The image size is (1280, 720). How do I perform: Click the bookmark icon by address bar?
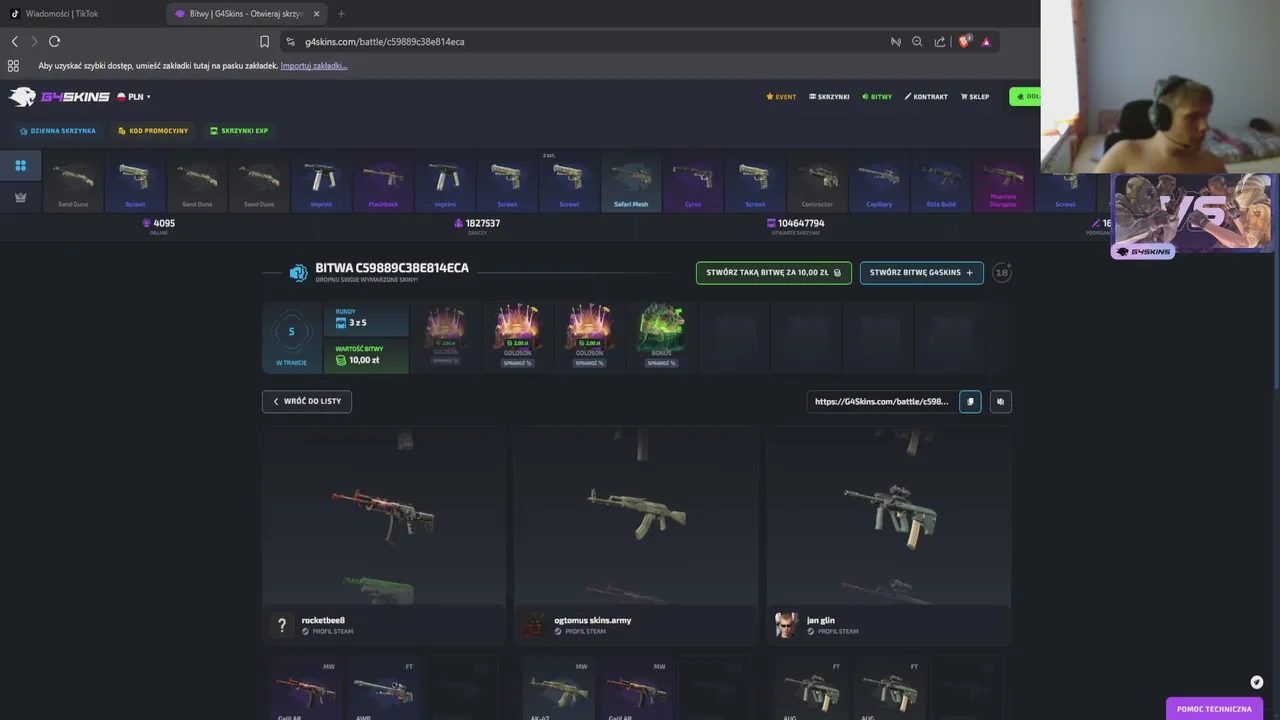[264, 42]
